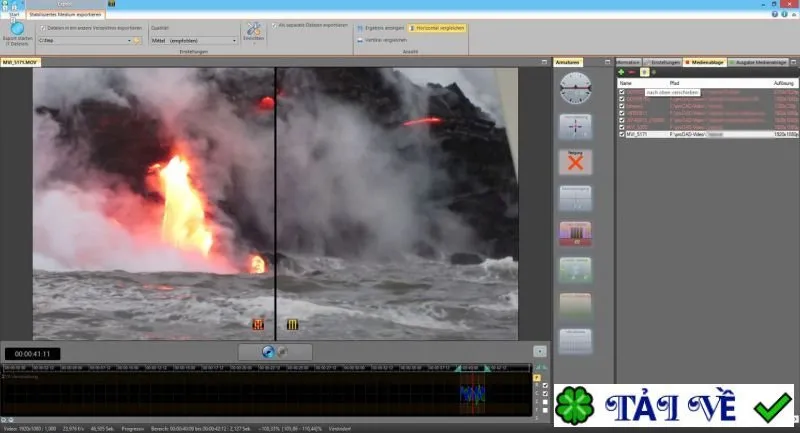This screenshot has height=433, width=800.
Task: Switch to the Ausgabe Medienablage tab
Action: 758,62
